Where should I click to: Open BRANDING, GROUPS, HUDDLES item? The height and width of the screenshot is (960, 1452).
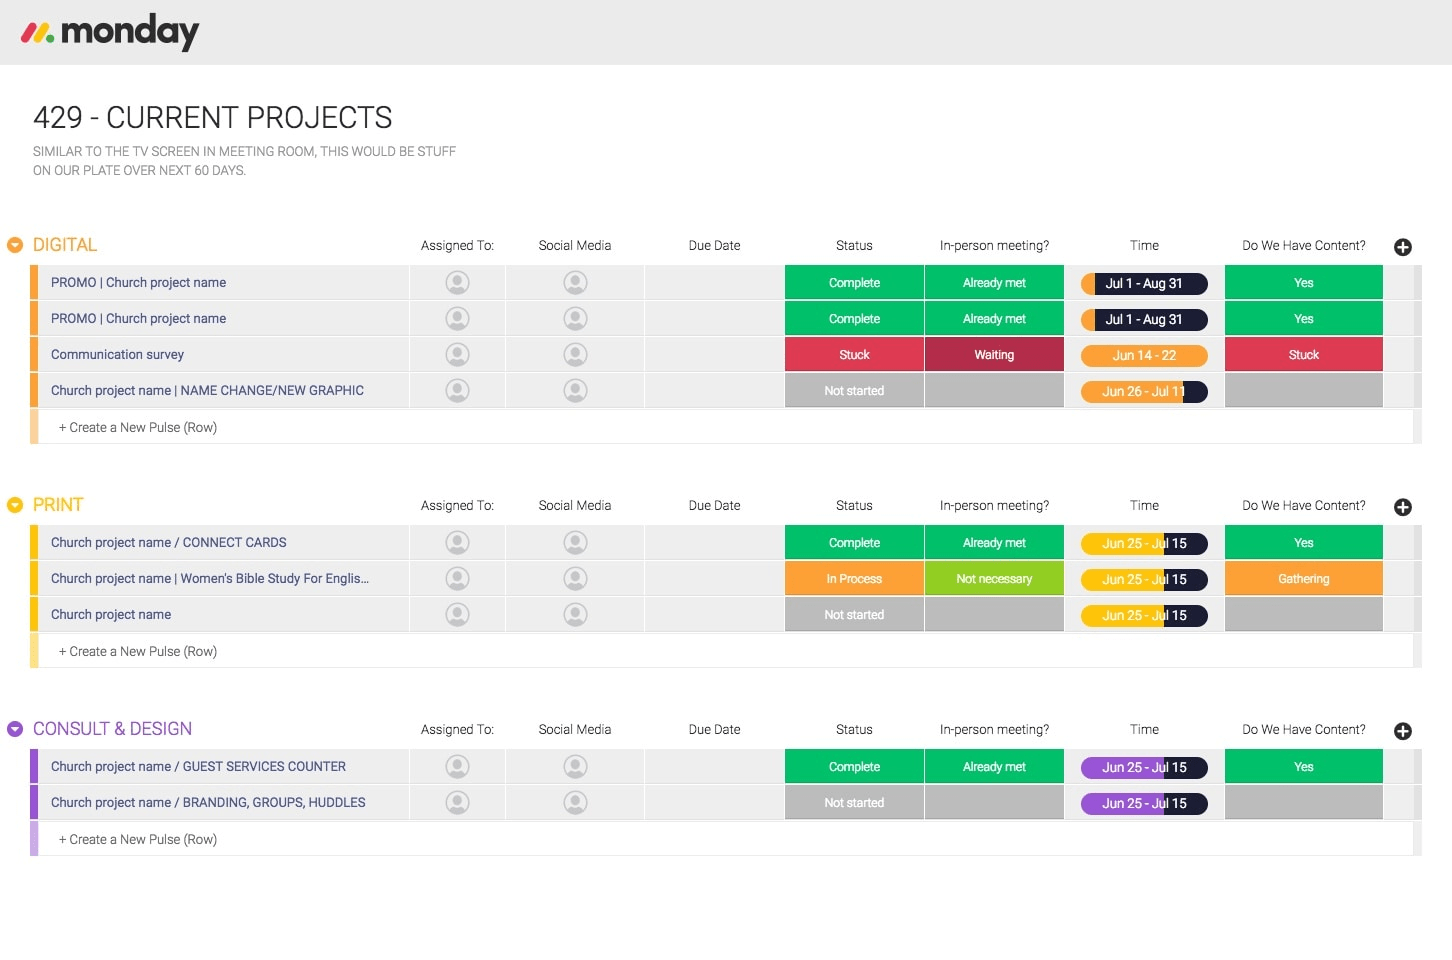pyautogui.click(x=208, y=802)
